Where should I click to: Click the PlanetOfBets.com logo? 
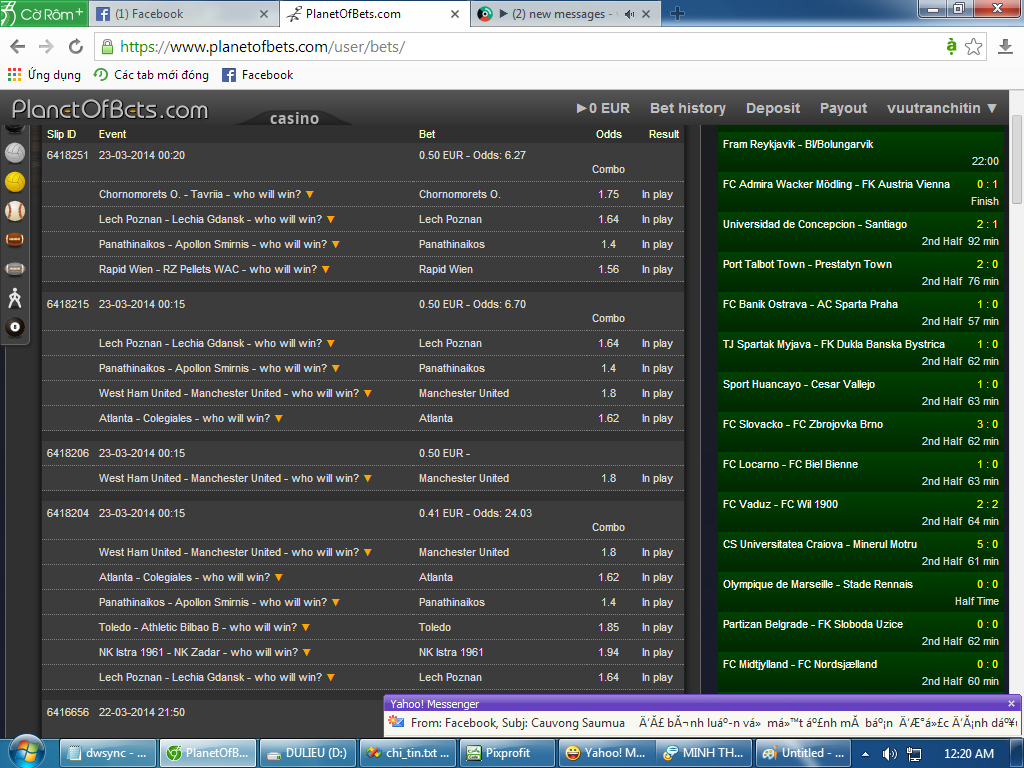click(110, 109)
